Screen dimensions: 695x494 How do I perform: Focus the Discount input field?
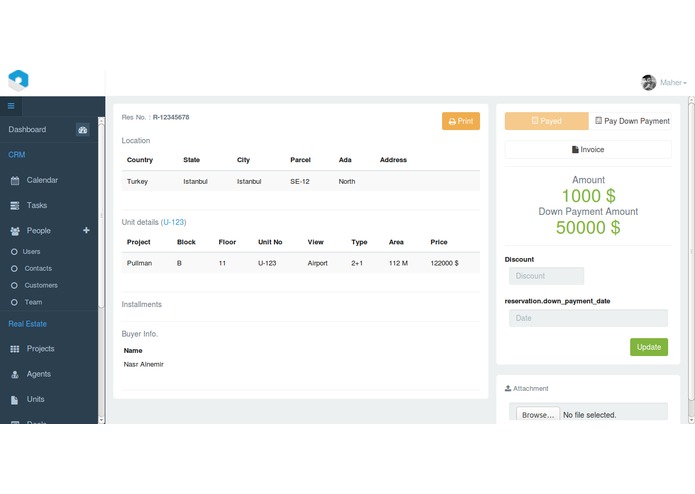546,276
